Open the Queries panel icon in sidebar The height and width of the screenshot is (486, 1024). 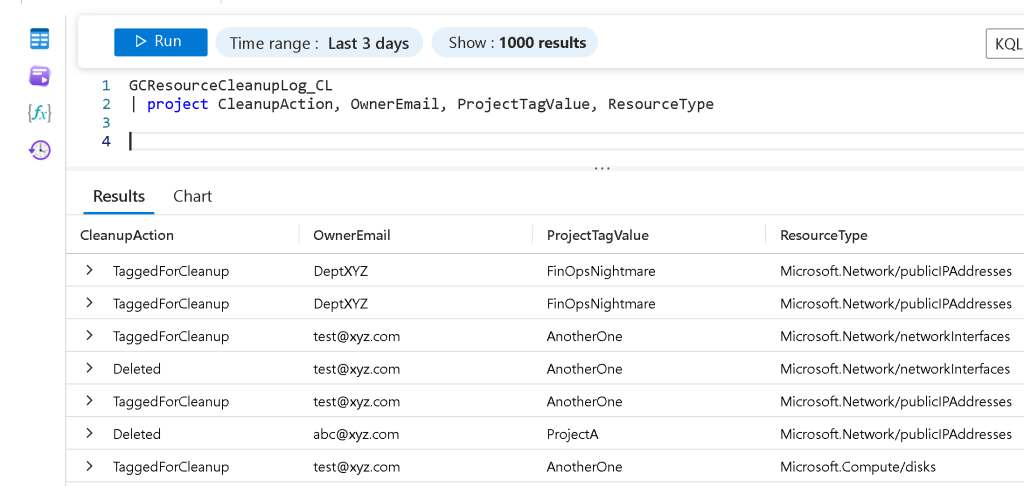pos(39,77)
